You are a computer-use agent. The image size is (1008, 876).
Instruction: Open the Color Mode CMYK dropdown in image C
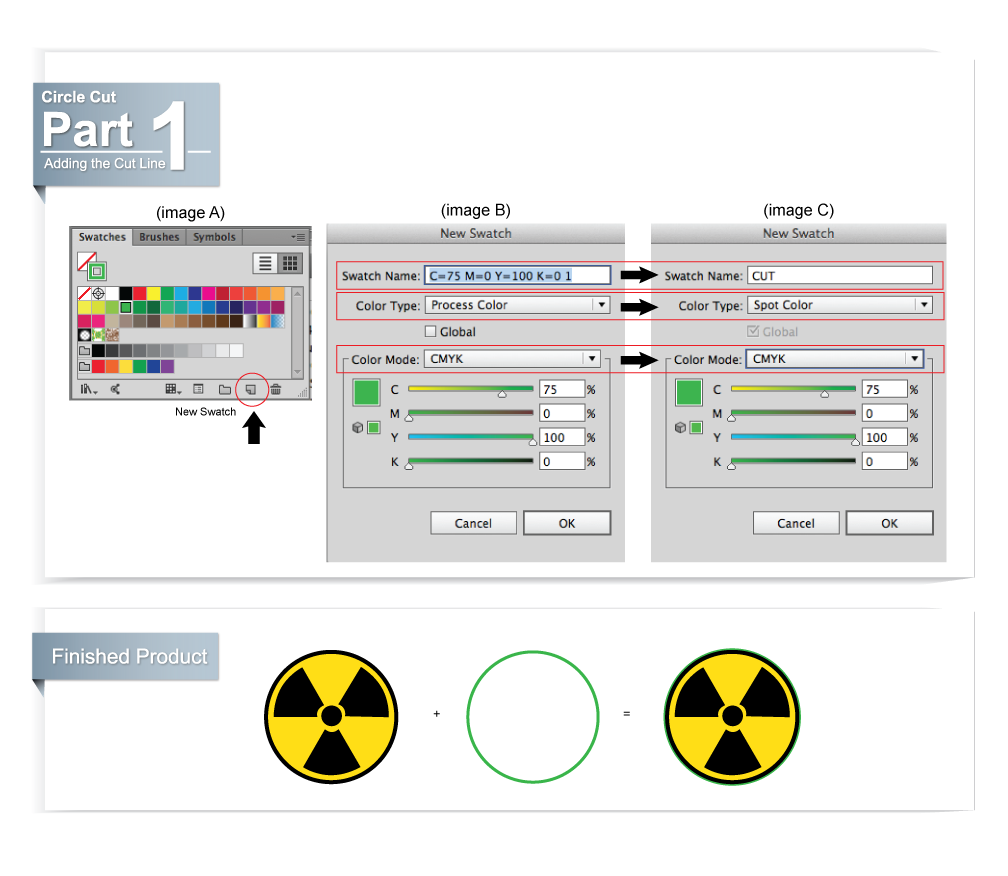(834, 359)
